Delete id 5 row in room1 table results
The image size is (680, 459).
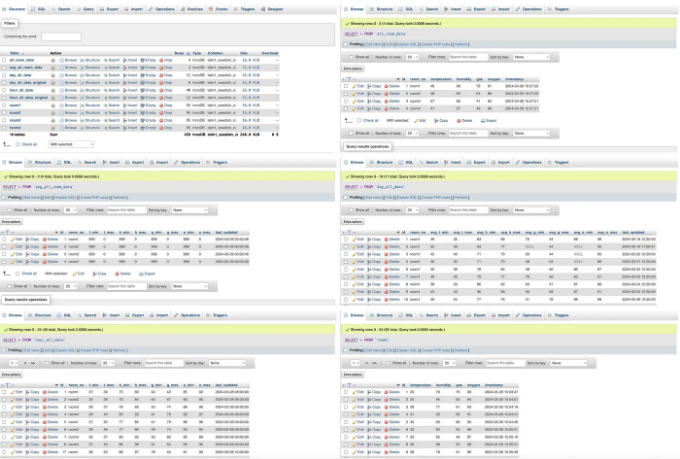point(392,422)
